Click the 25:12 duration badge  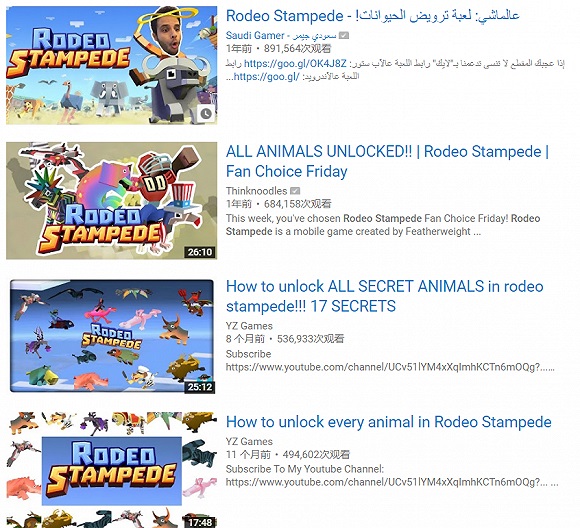[x=200, y=387]
